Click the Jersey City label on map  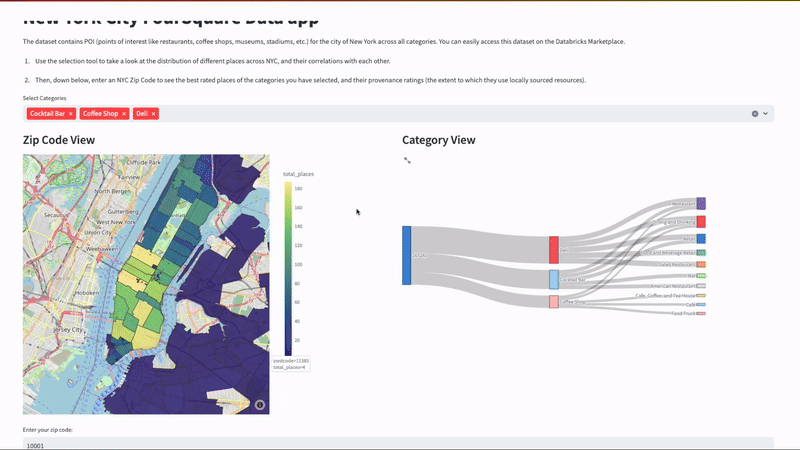68,330
